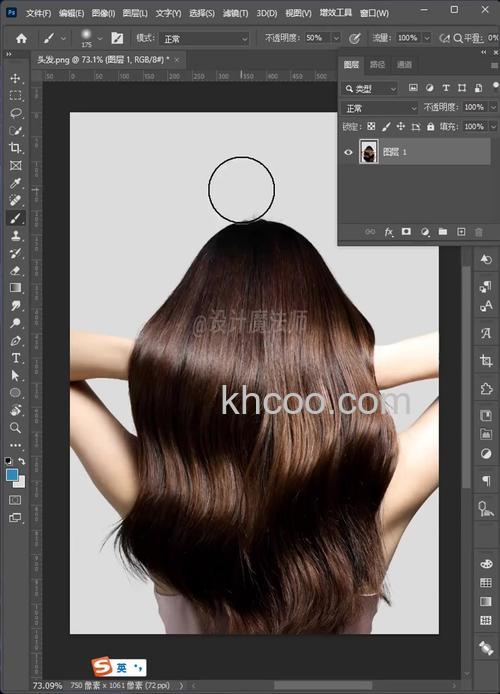Open layer 填充 100% dropdown arrow
This screenshot has height=694, width=500.
(493, 127)
